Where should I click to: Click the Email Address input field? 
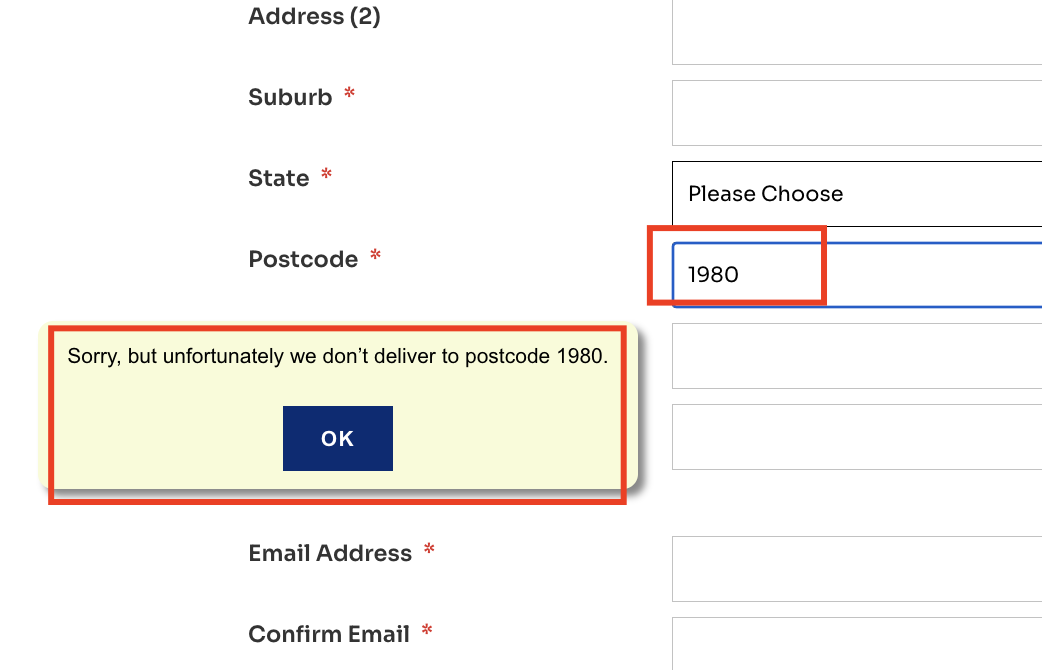[857, 569]
